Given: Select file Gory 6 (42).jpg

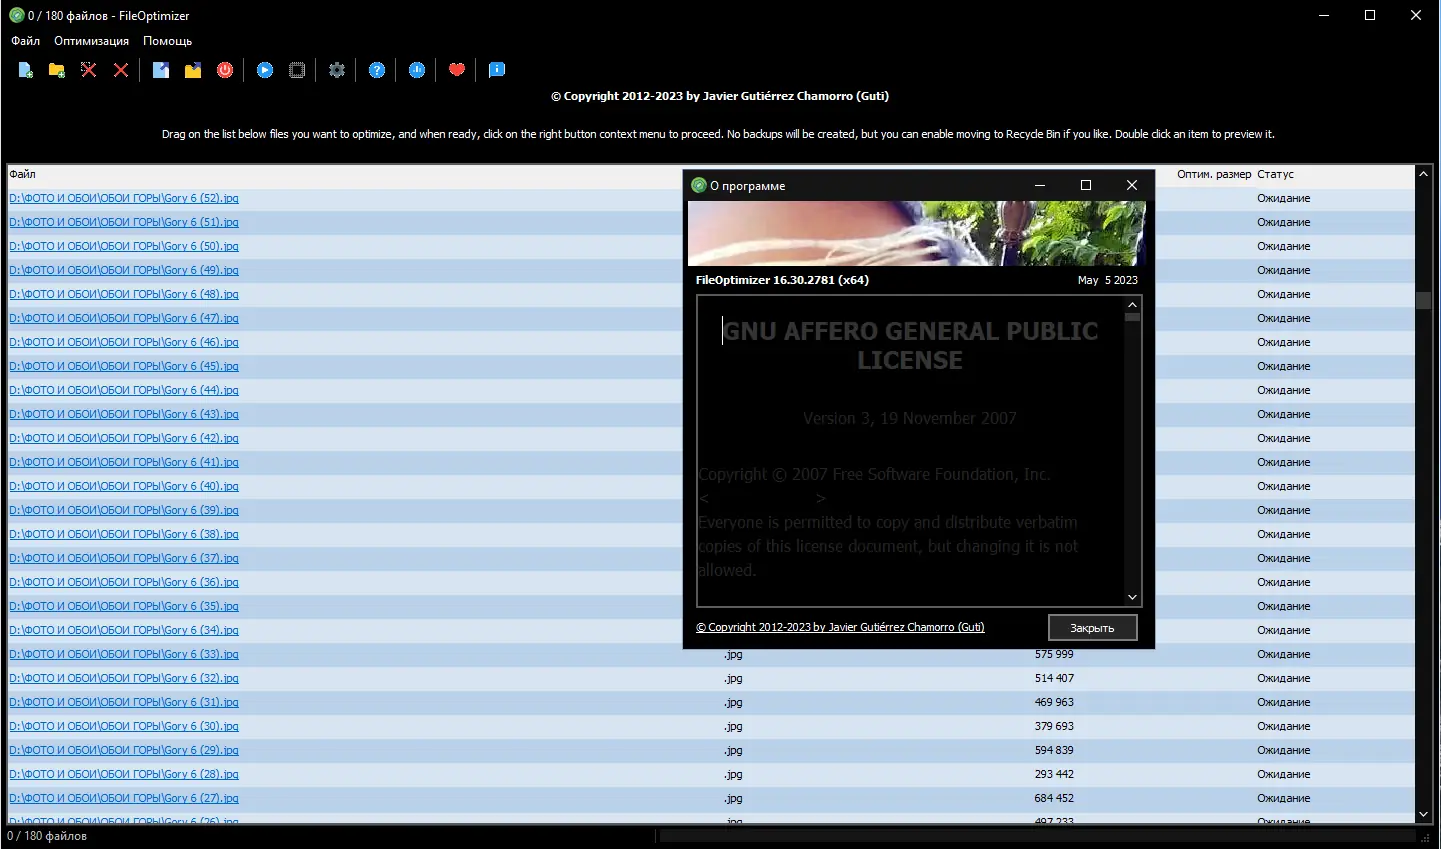Looking at the screenshot, I should coord(124,438).
